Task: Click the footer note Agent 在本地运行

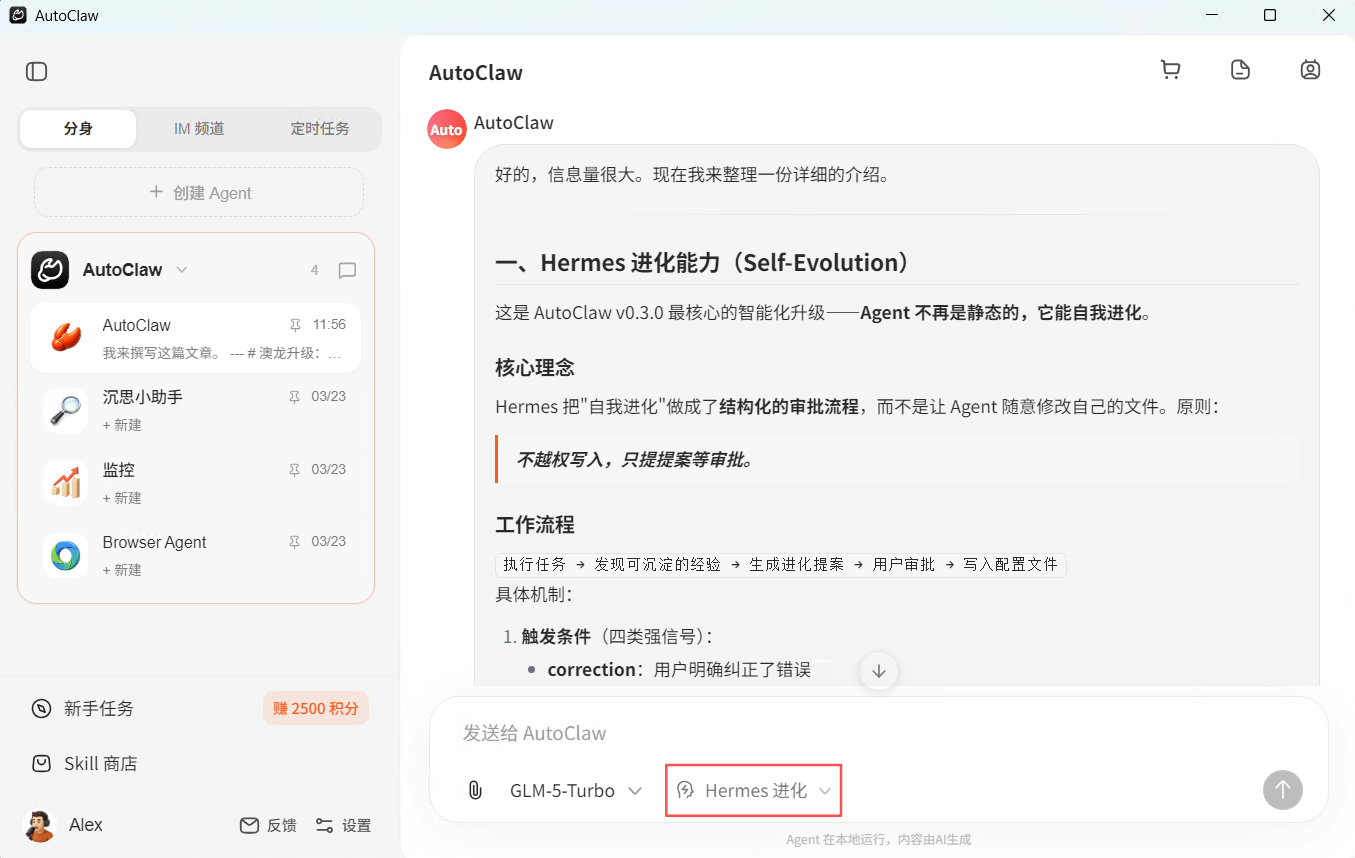Action: pos(878,840)
